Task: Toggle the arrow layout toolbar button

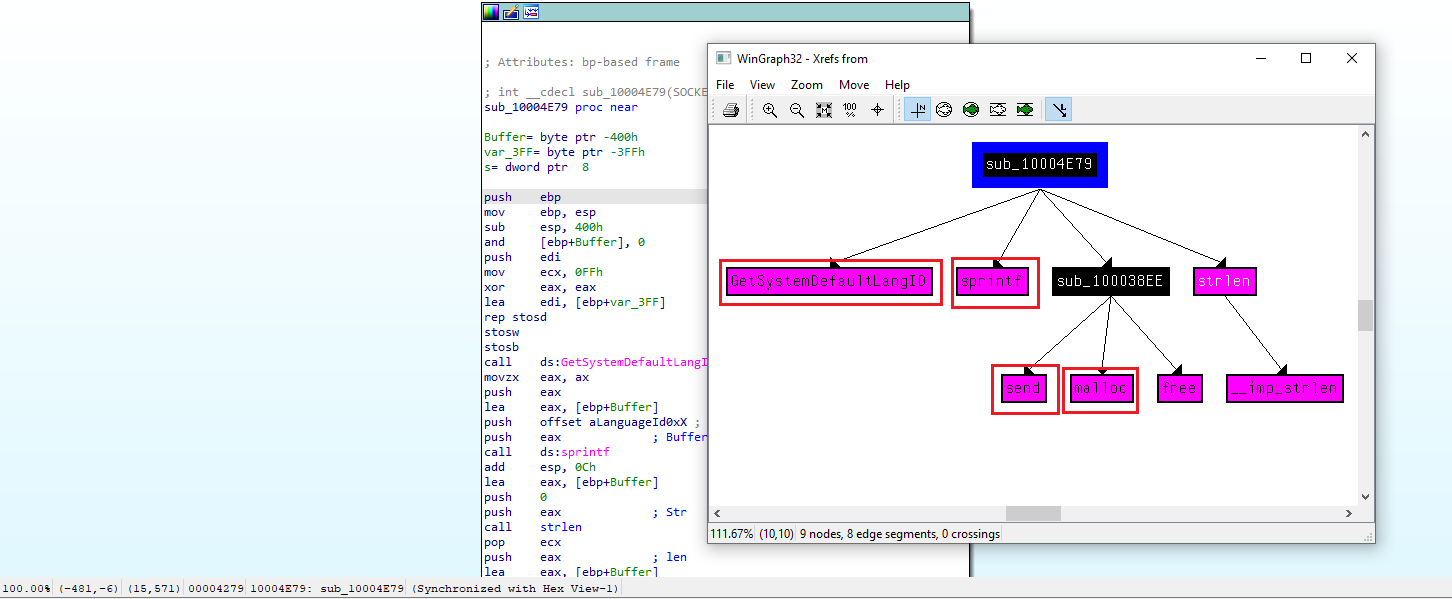Action: (x=1058, y=110)
